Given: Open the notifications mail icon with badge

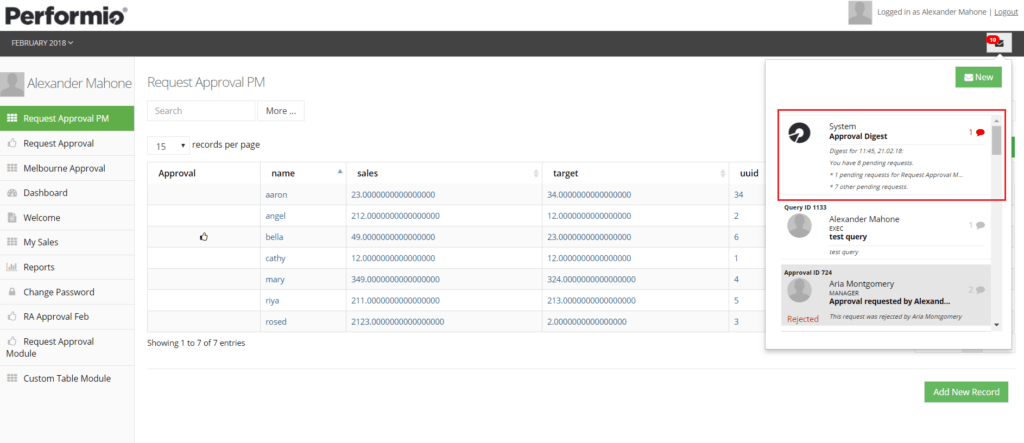Looking at the screenshot, I should tap(998, 43).
